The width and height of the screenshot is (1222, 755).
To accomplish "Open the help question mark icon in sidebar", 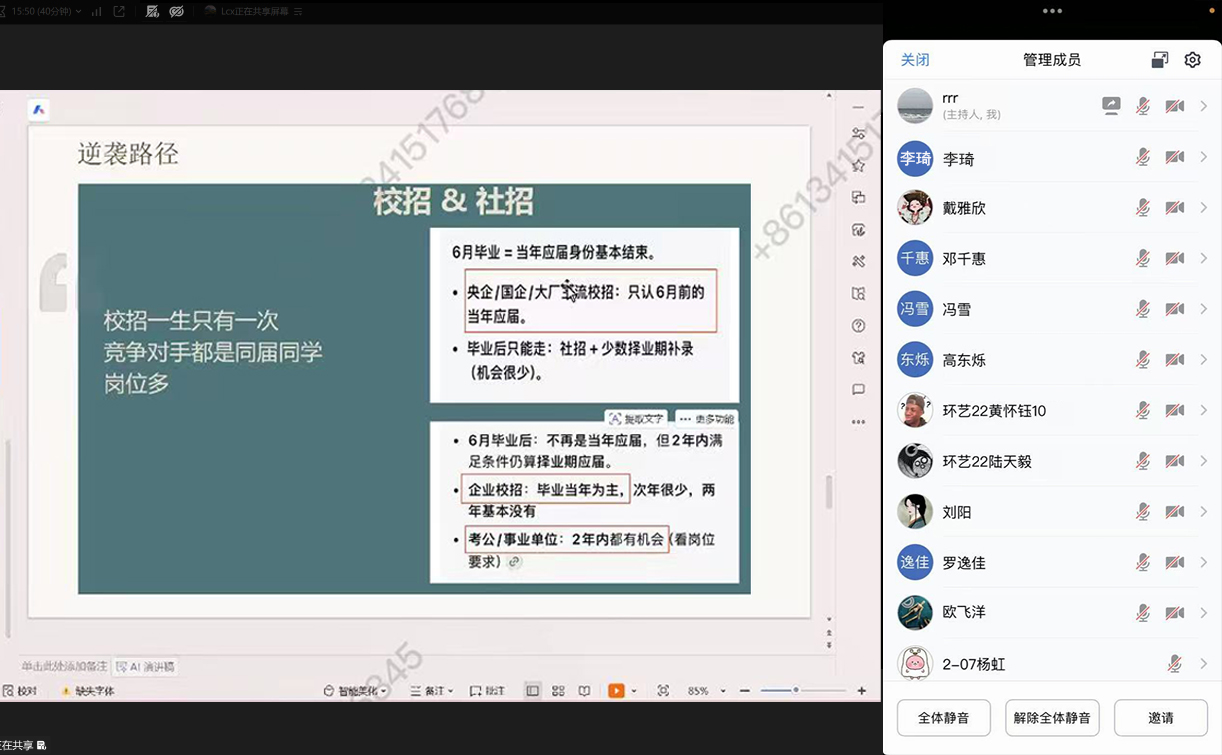I will [858, 326].
